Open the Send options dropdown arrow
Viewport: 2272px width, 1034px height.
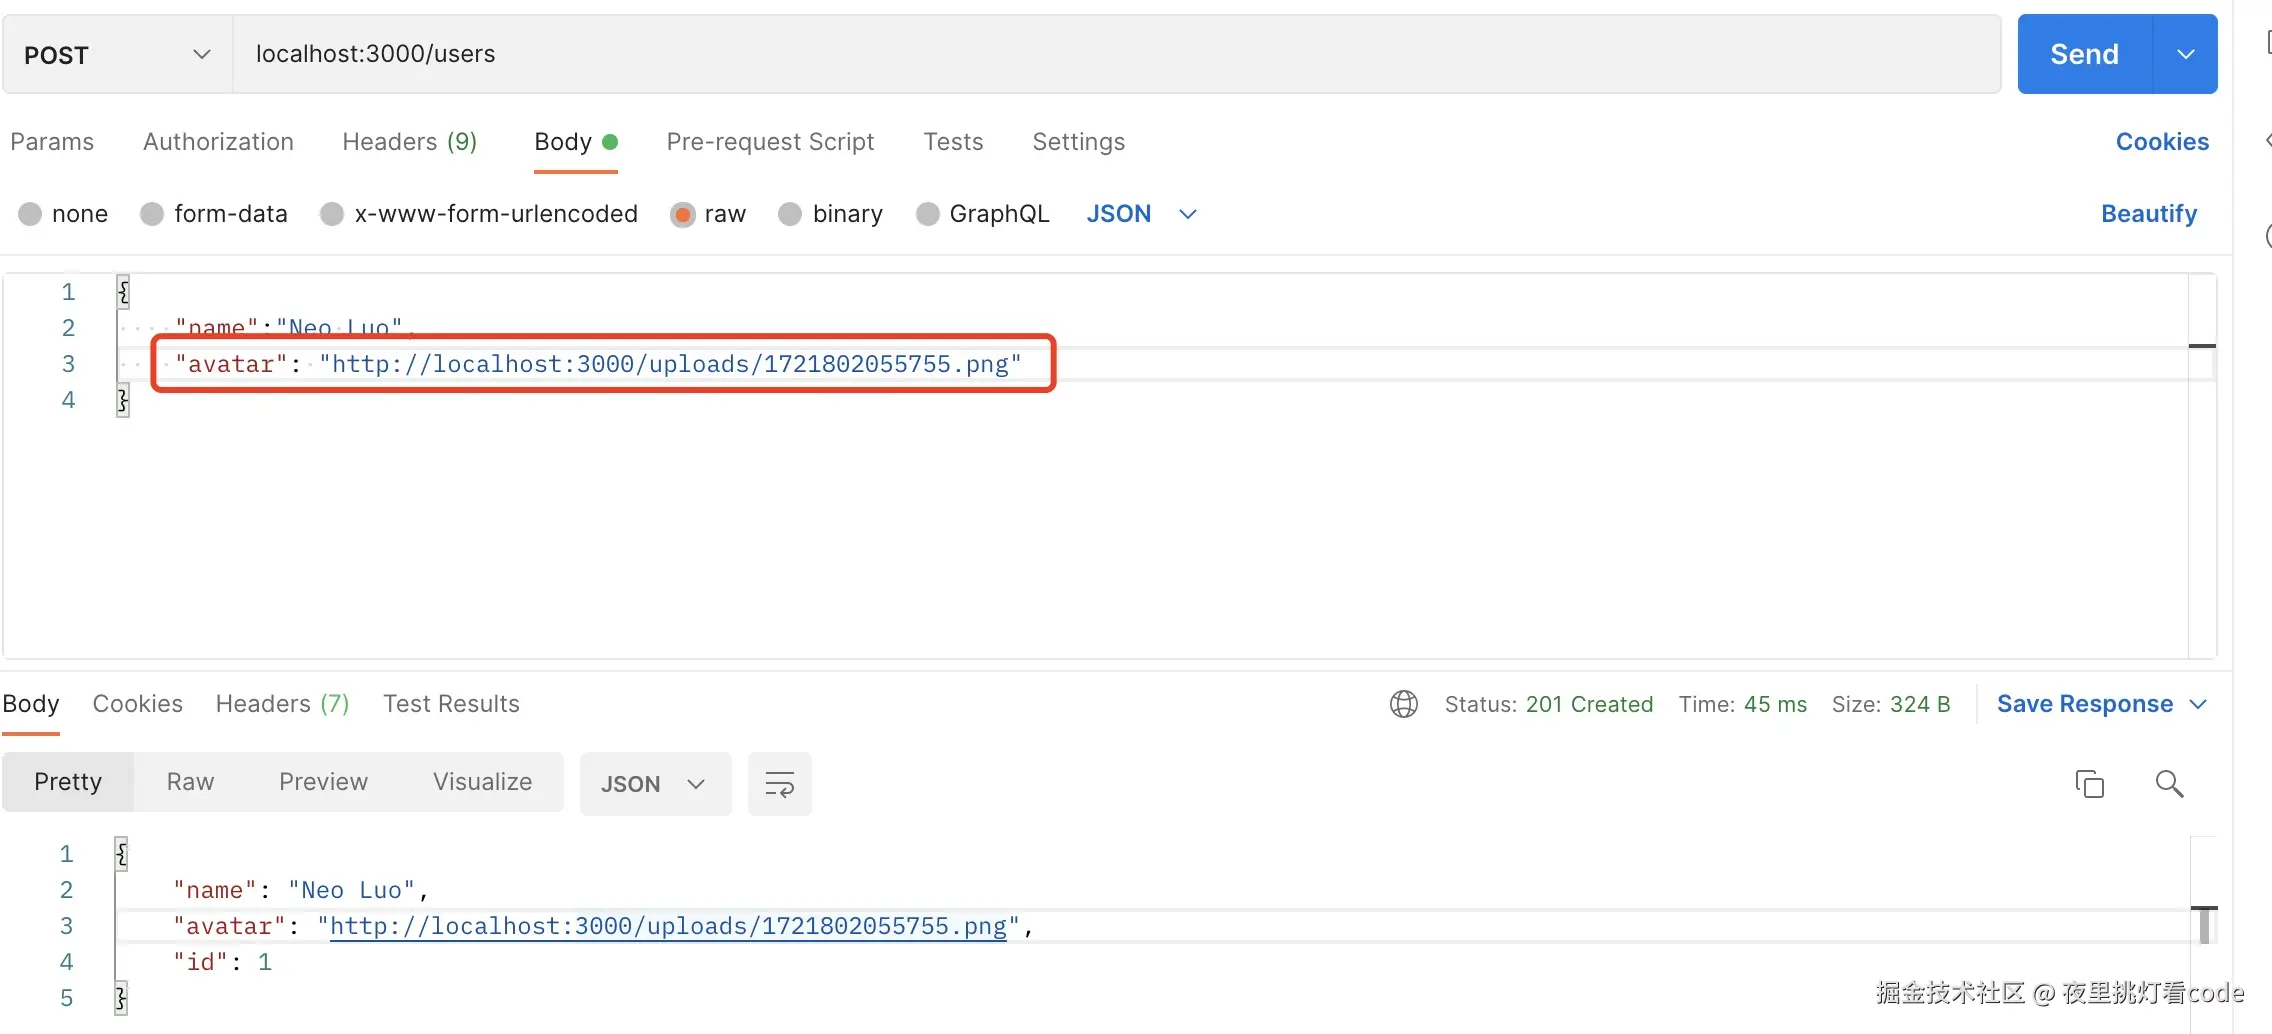pyautogui.click(x=2185, y=54)
